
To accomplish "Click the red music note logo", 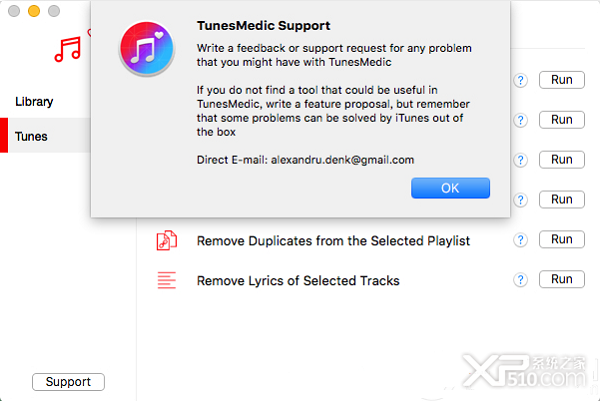I will [x=68, y=49].
